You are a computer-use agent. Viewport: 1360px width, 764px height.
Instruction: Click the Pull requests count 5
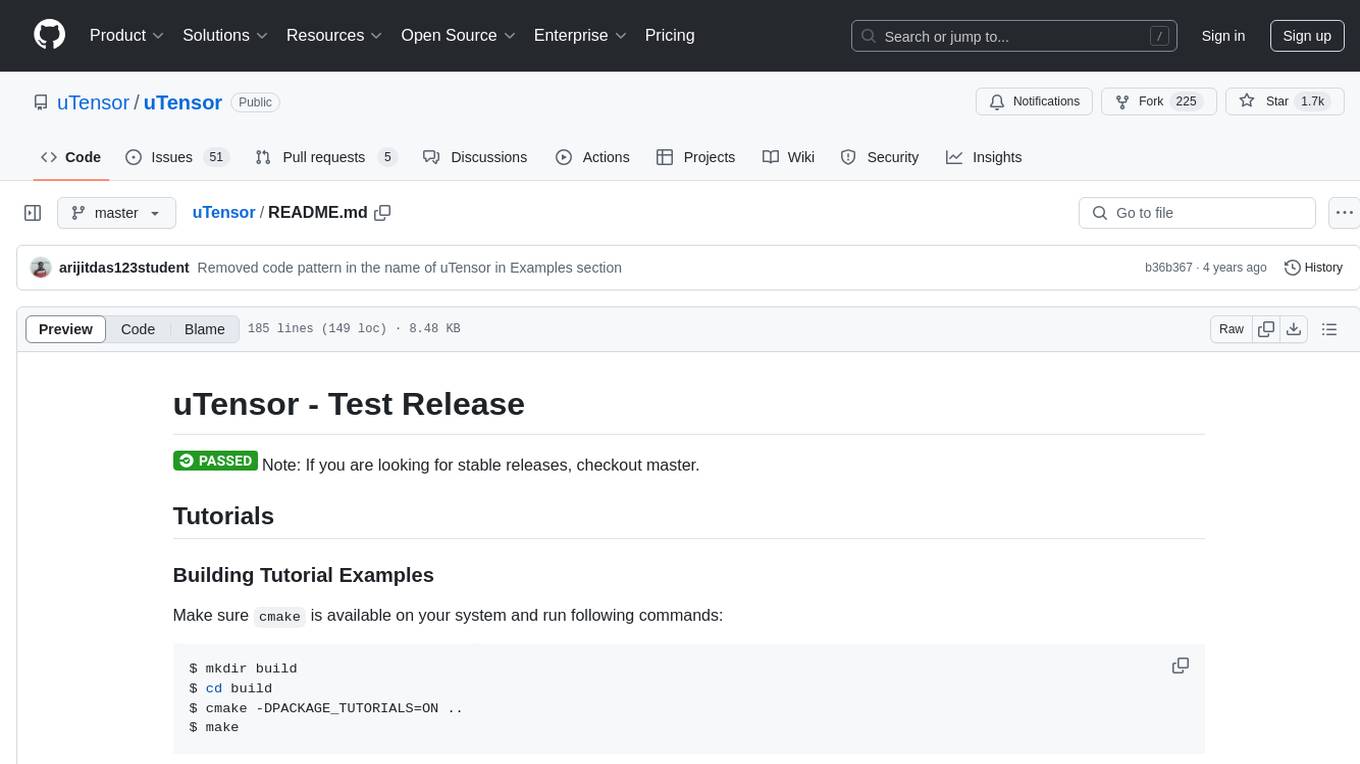coord(387,157)
